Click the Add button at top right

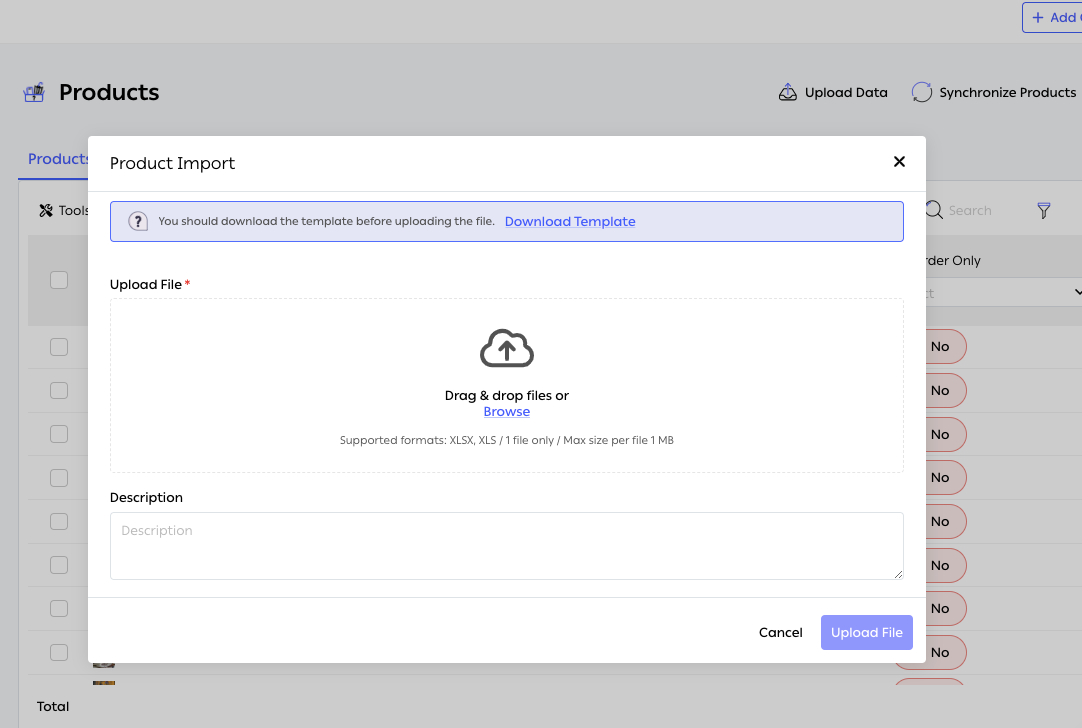tap(1052, 17)
